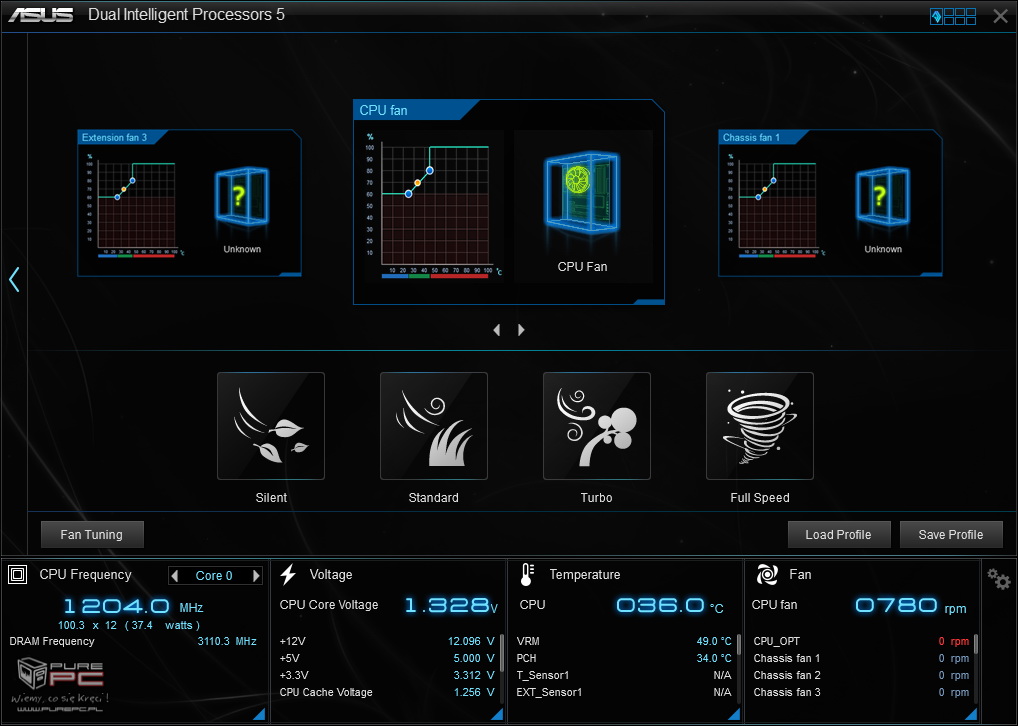1018x726 pixels.
Task: Click the PCH temperature row
Action: (x=624, y=658)
